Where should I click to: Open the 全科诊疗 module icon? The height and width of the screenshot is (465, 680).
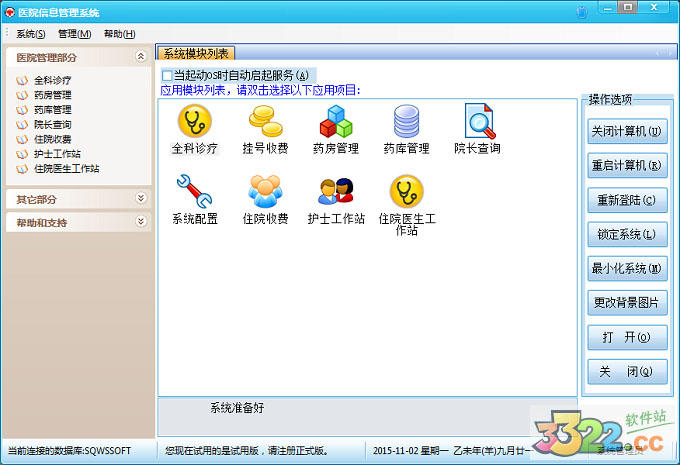pos(194,122)
